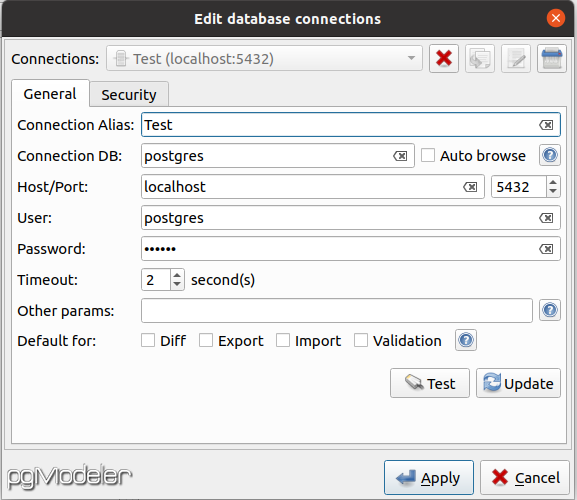Image resolution: width=577 pixels, height=500 pixels.
Task: Click the duplicate connection icon
Action: click(479, 58)
